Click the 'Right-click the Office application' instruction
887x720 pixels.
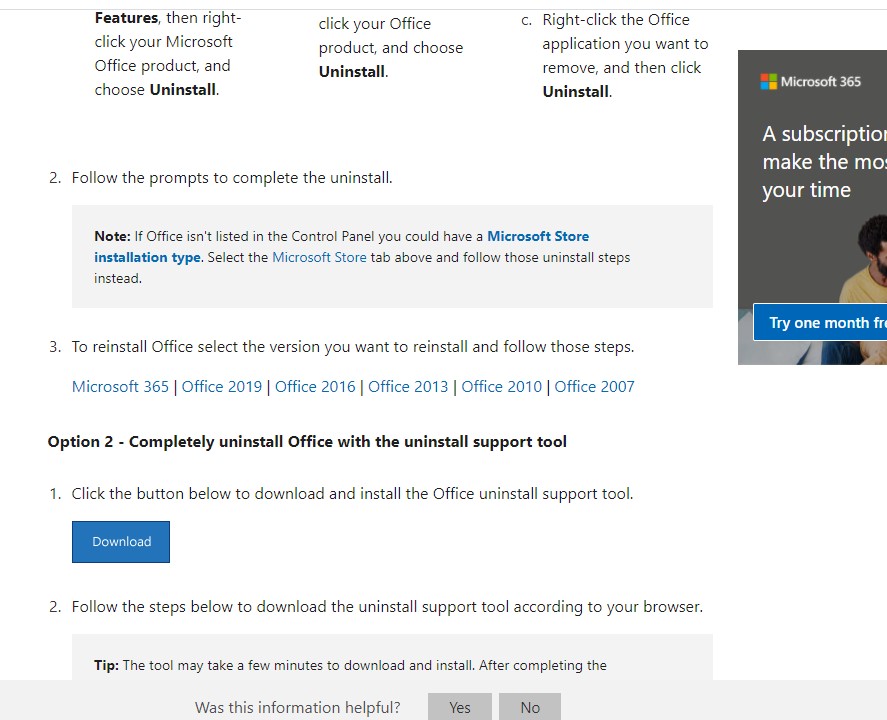click(625, 55)
